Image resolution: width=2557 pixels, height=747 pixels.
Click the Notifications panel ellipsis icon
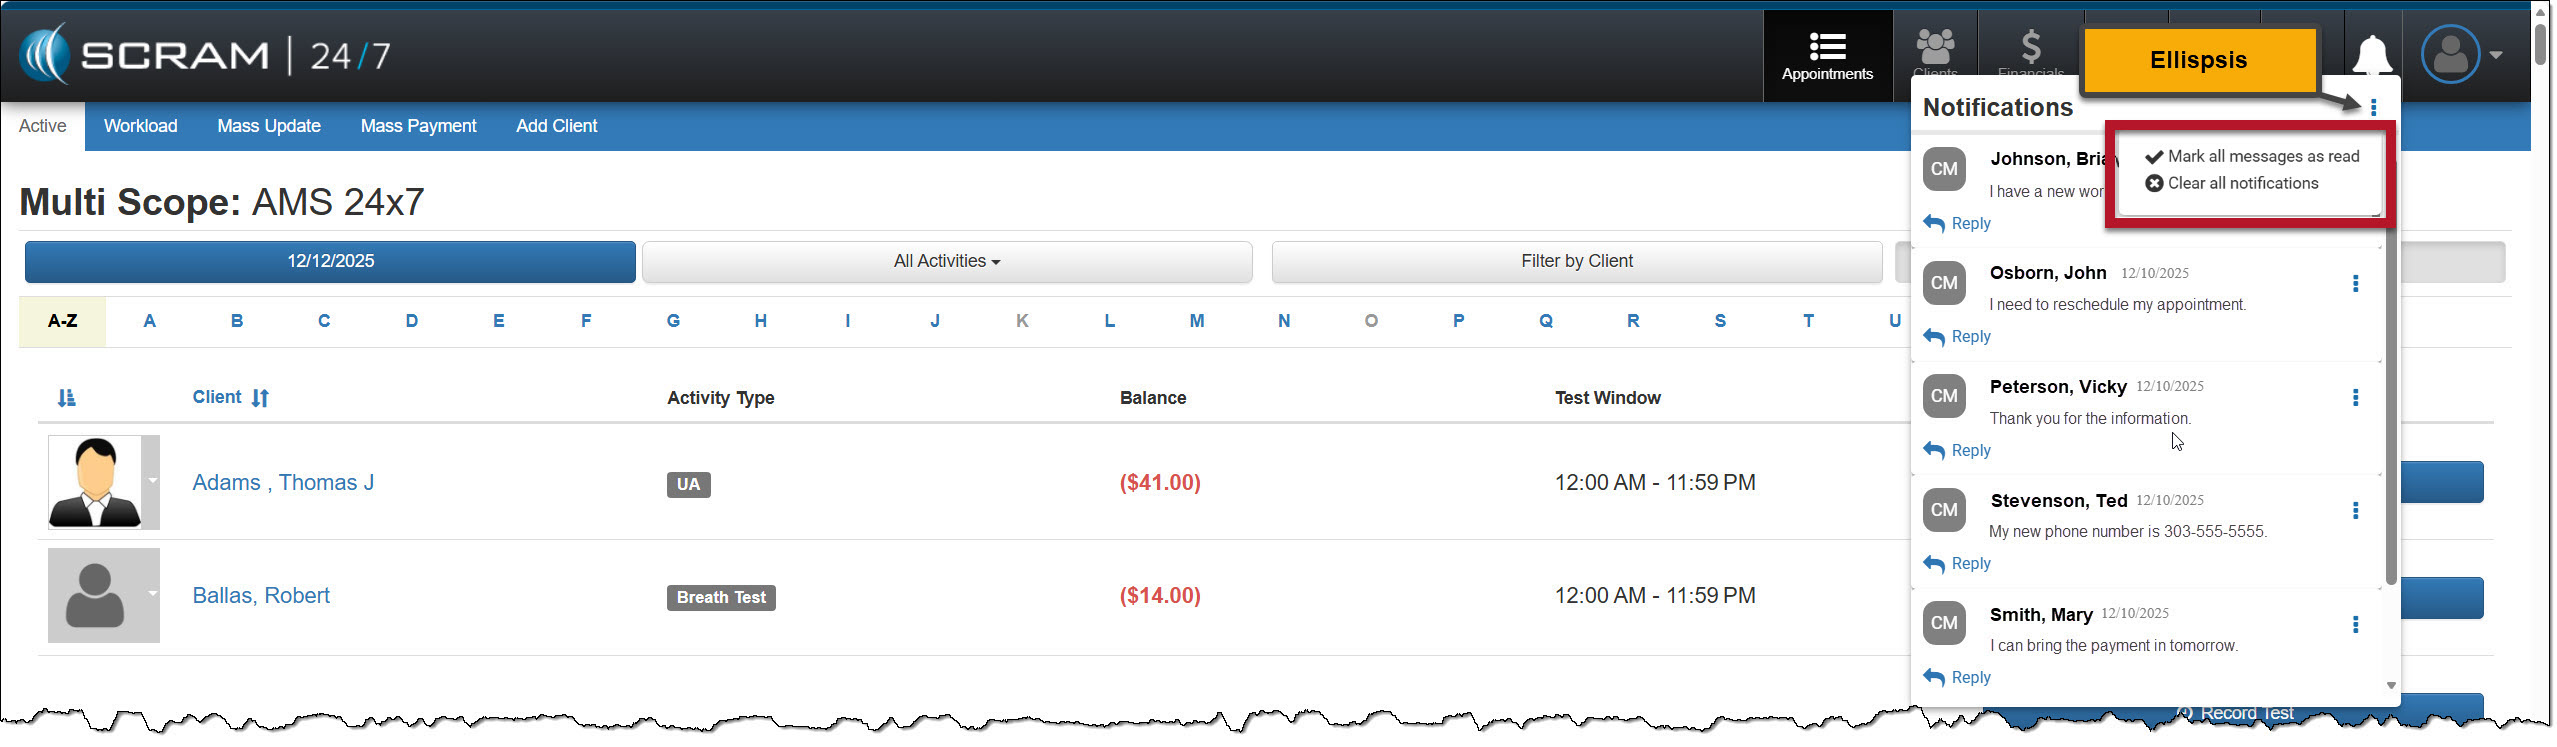click(x=2373, y=107)
